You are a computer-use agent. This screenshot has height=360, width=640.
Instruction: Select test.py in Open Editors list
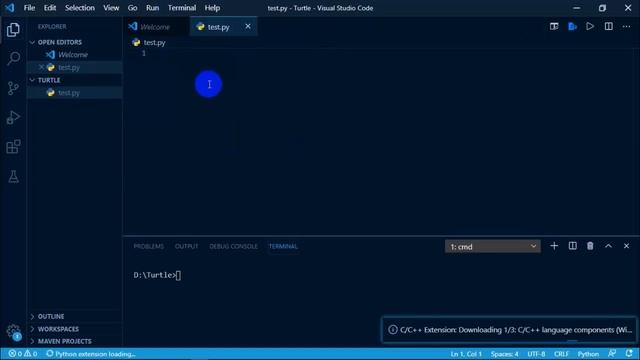pyautogui.click(x=74, y=67)
